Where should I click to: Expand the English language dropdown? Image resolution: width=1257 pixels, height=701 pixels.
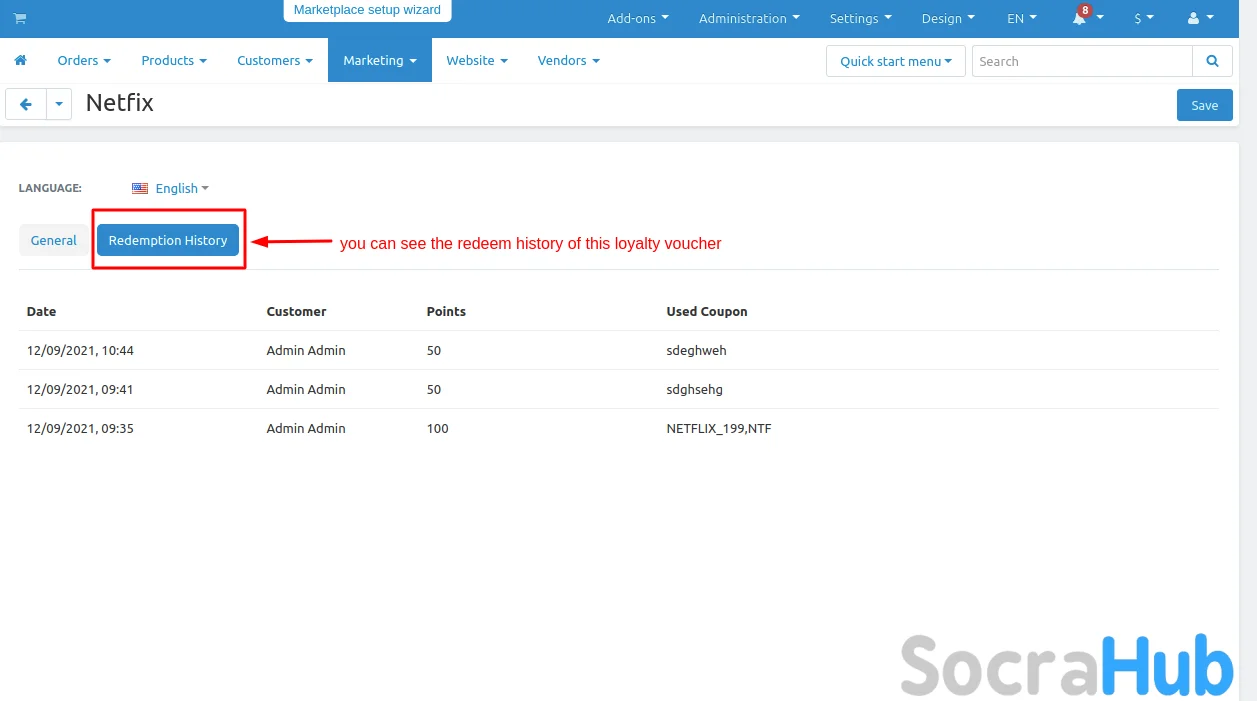182,188
